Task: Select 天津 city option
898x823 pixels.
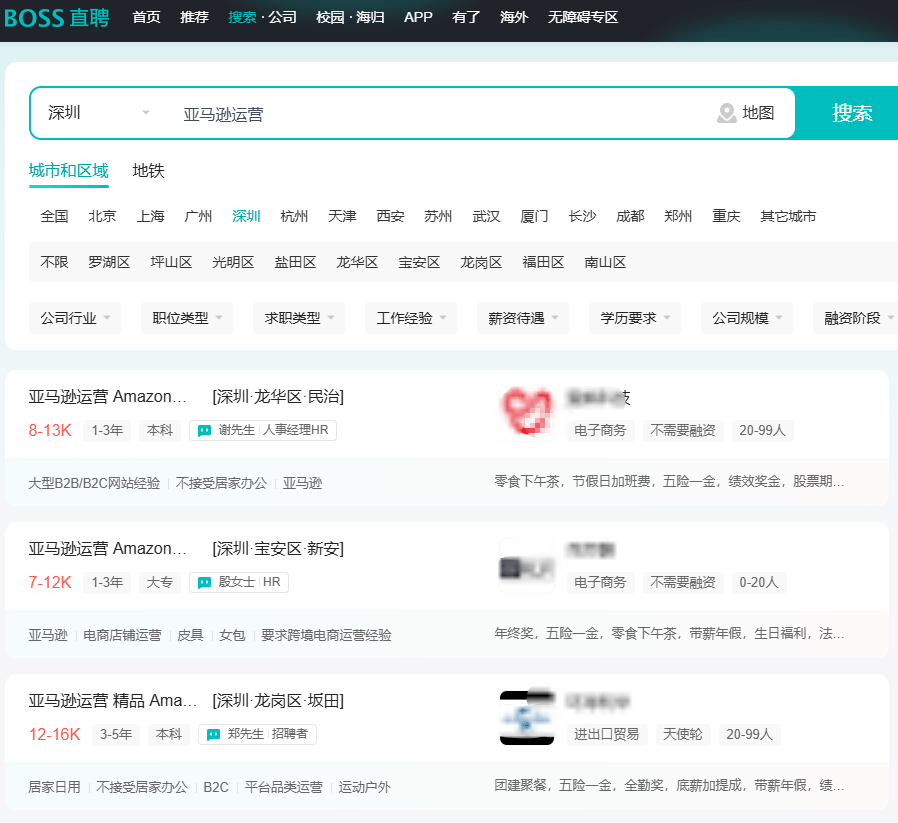Action: point(342,216)
